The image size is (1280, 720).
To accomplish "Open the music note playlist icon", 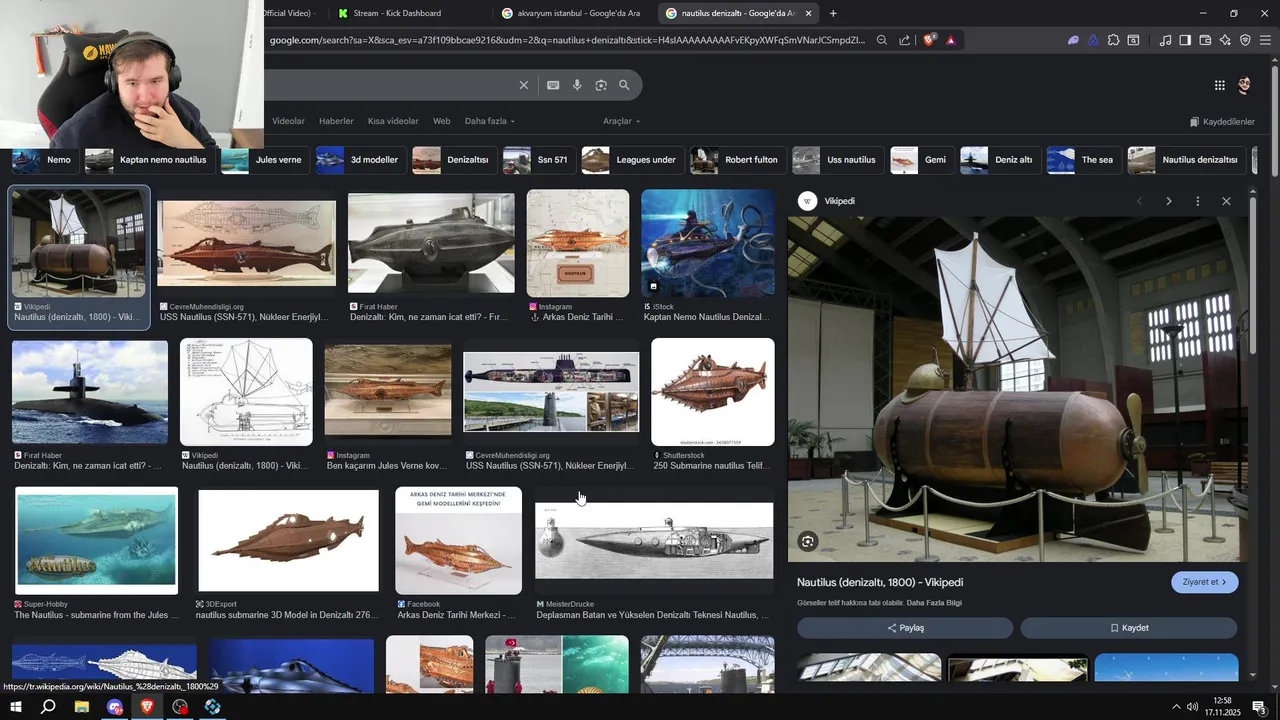I will pos(1165,40).
